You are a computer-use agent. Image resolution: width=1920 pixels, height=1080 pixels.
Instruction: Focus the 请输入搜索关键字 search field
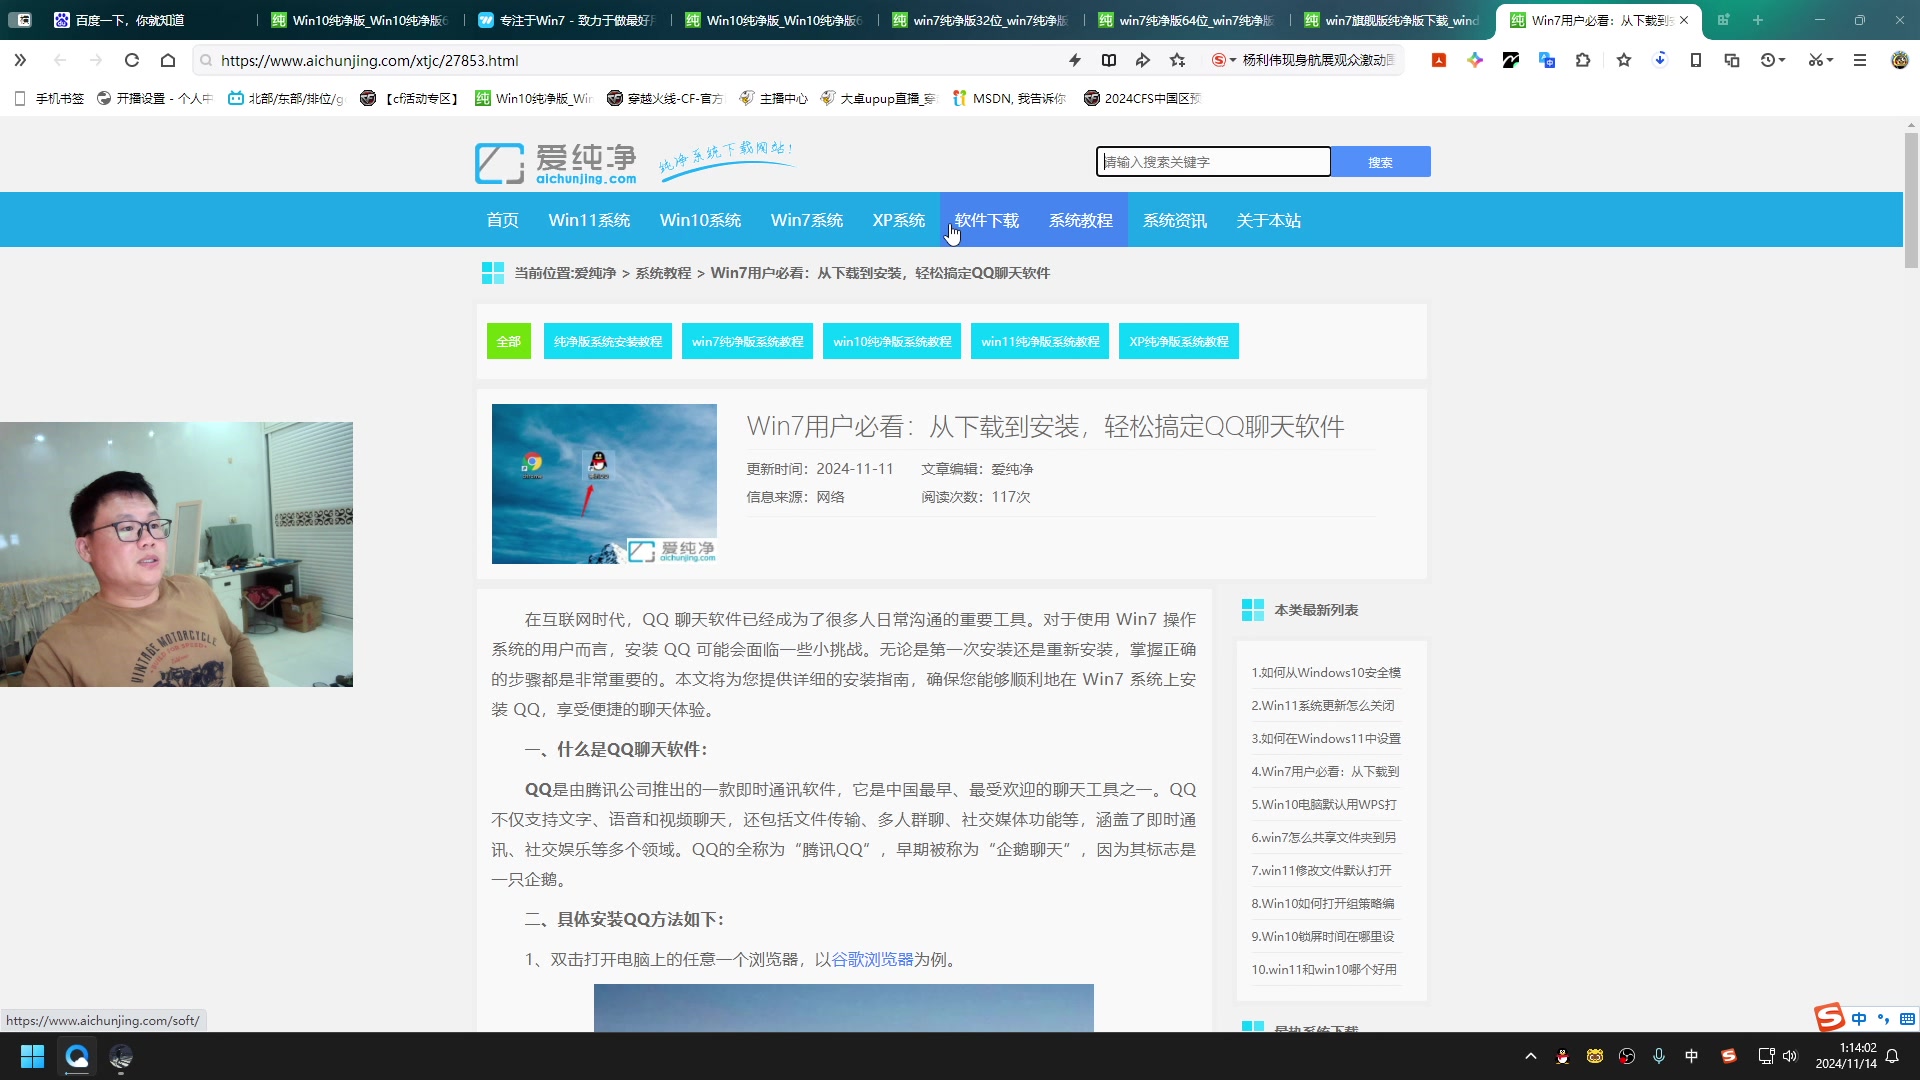pyautogui.click(x=1214, y=162)
